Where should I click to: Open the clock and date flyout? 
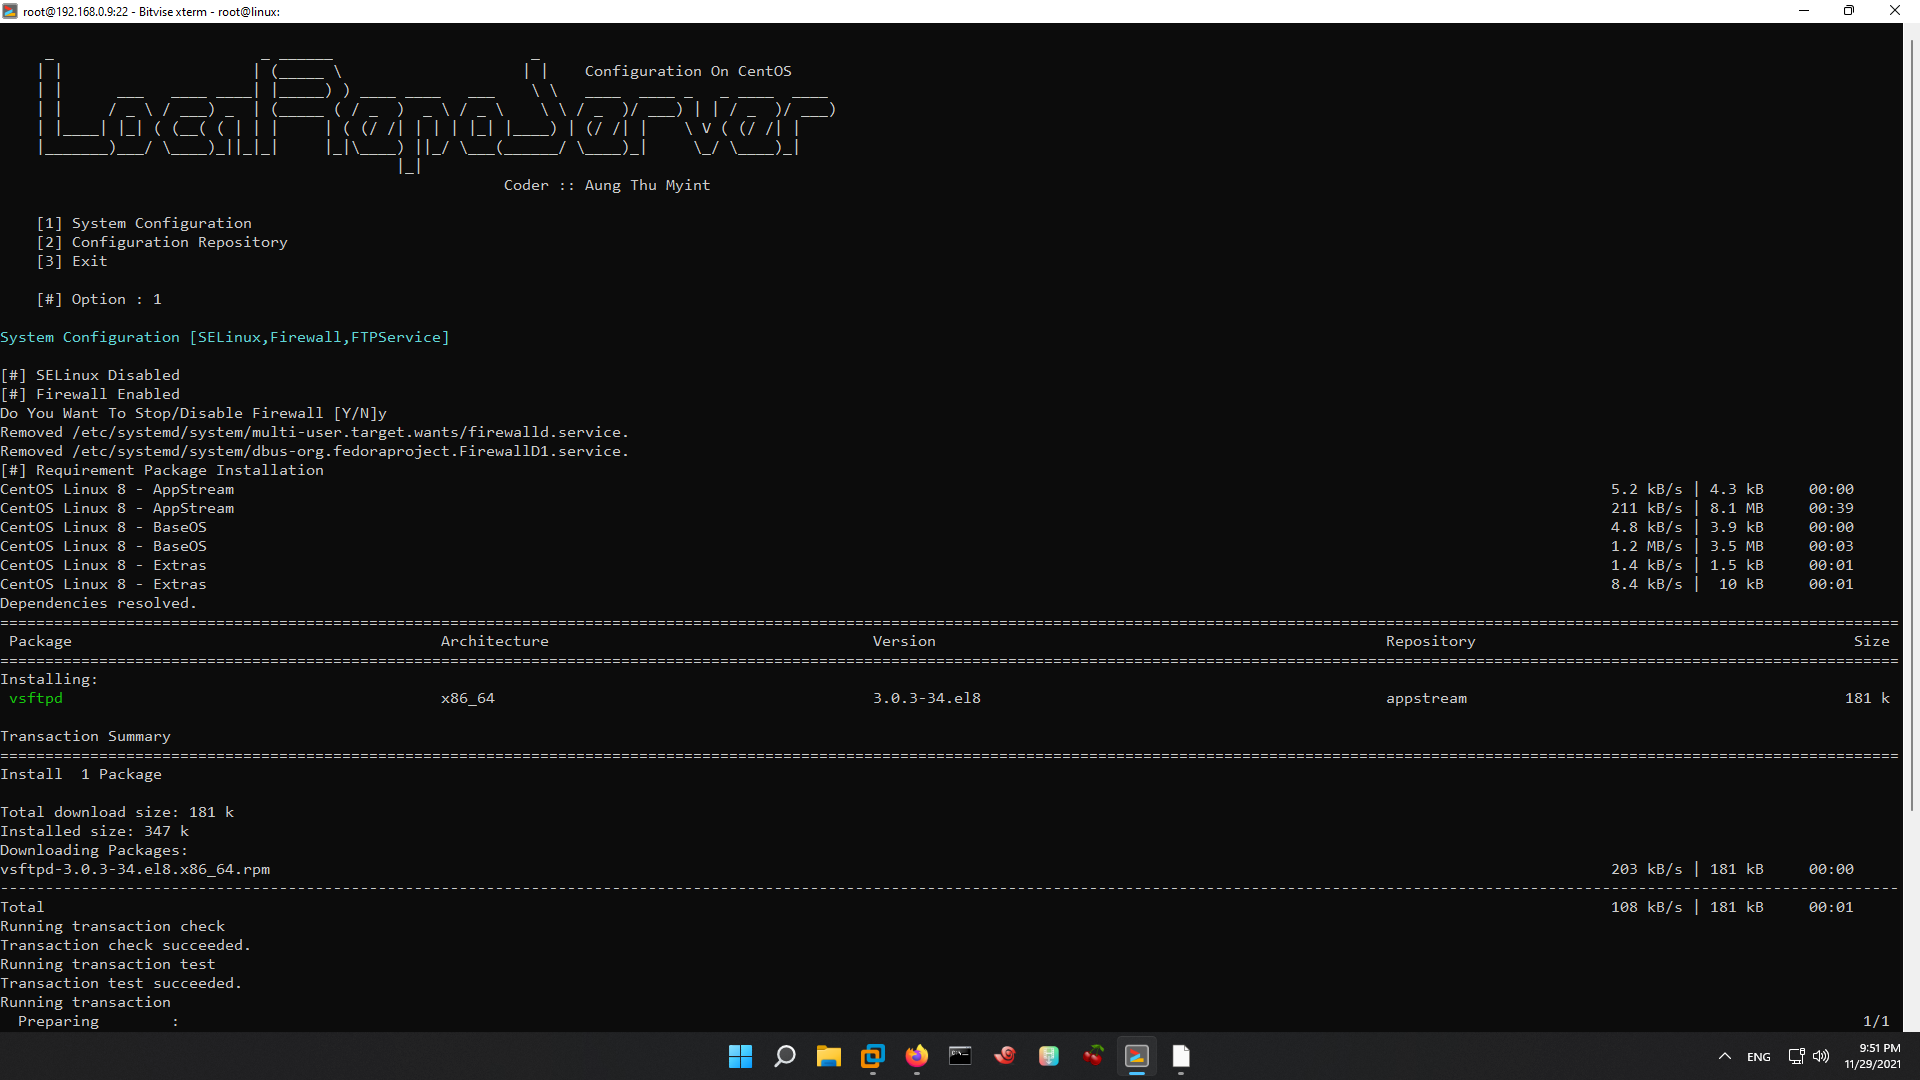click(1872, 1056)
